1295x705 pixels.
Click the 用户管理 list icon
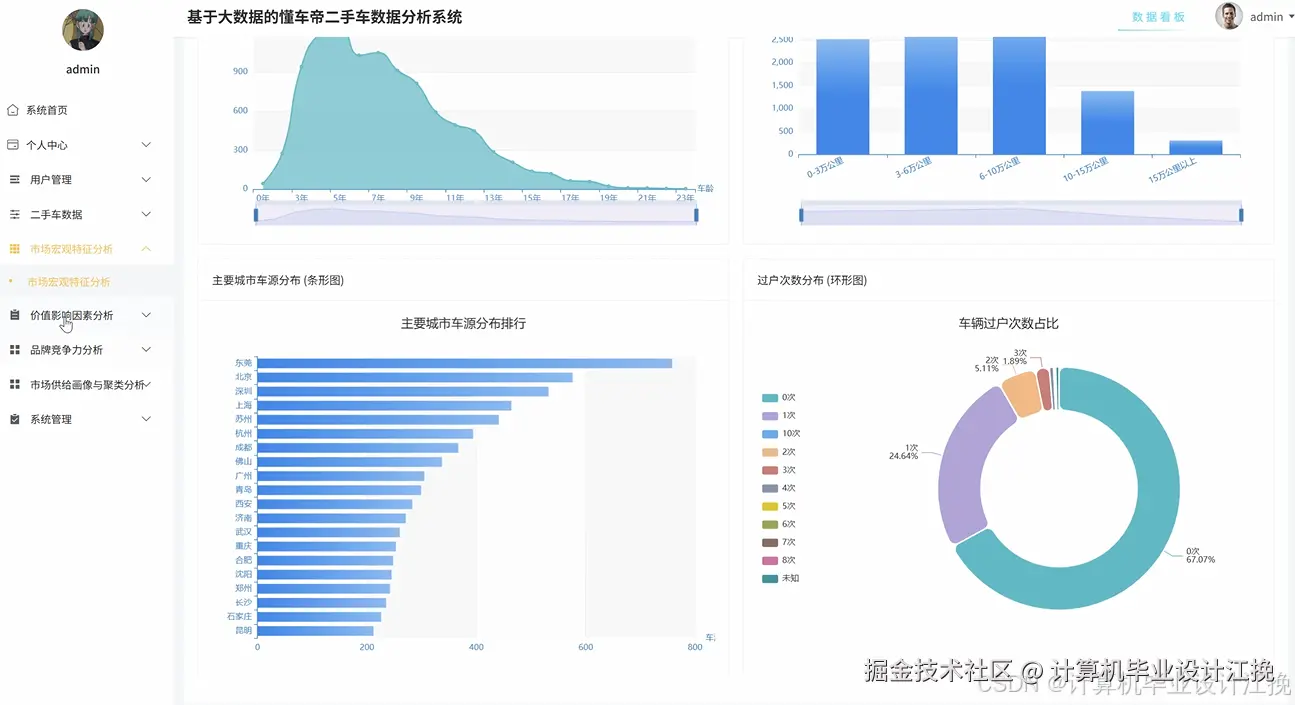click(14, 179)
